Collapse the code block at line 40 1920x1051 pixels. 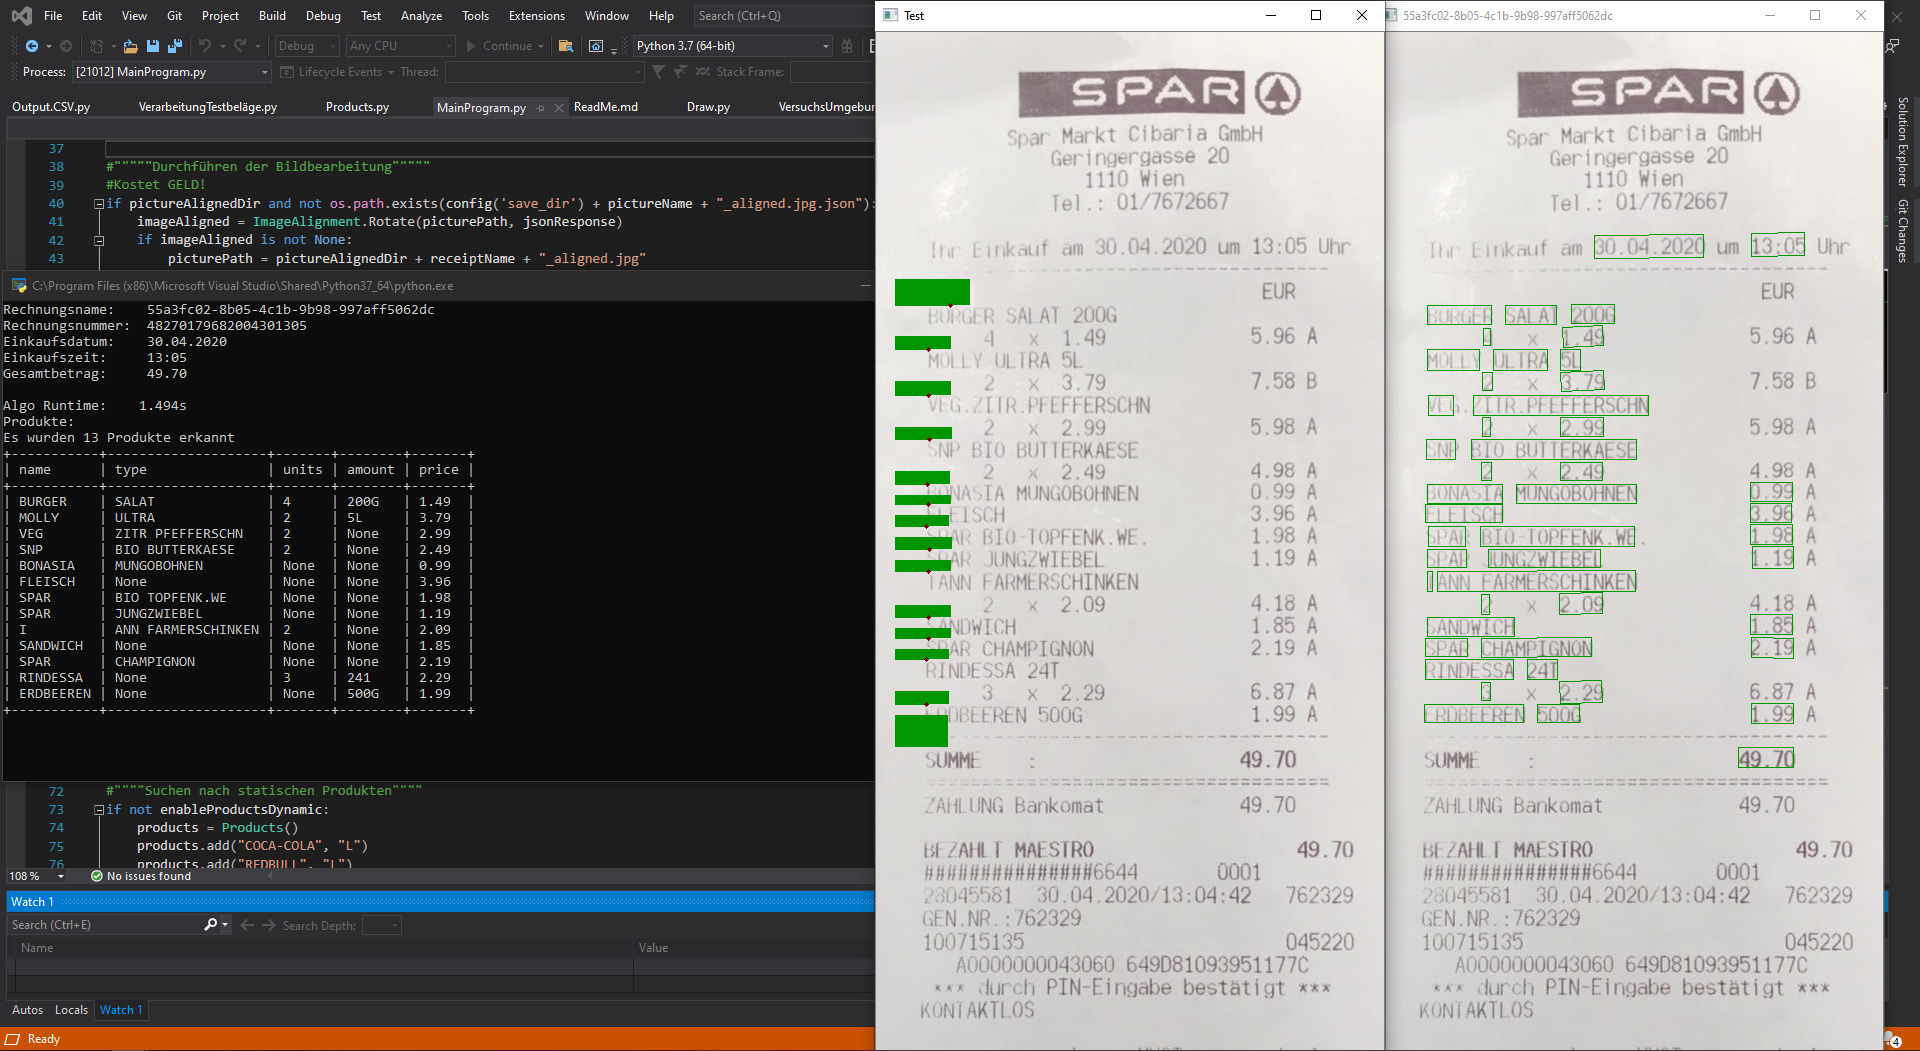point(99,204)
